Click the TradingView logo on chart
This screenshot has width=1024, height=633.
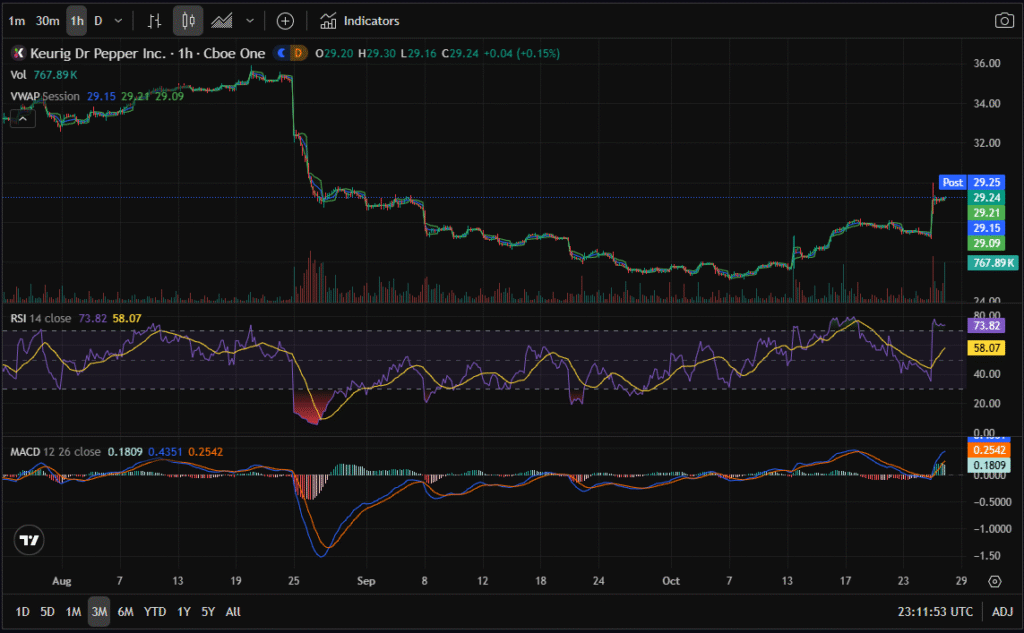coord(30,541)
